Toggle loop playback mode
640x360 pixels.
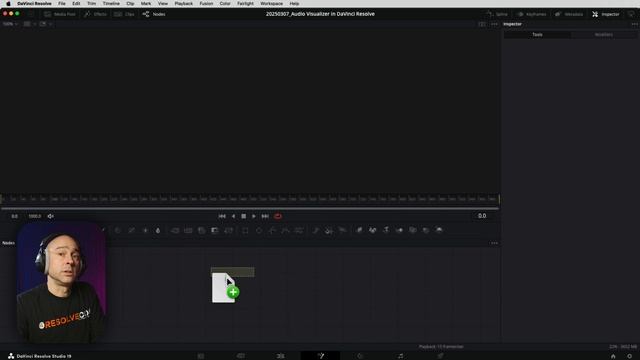coord(278,216)
